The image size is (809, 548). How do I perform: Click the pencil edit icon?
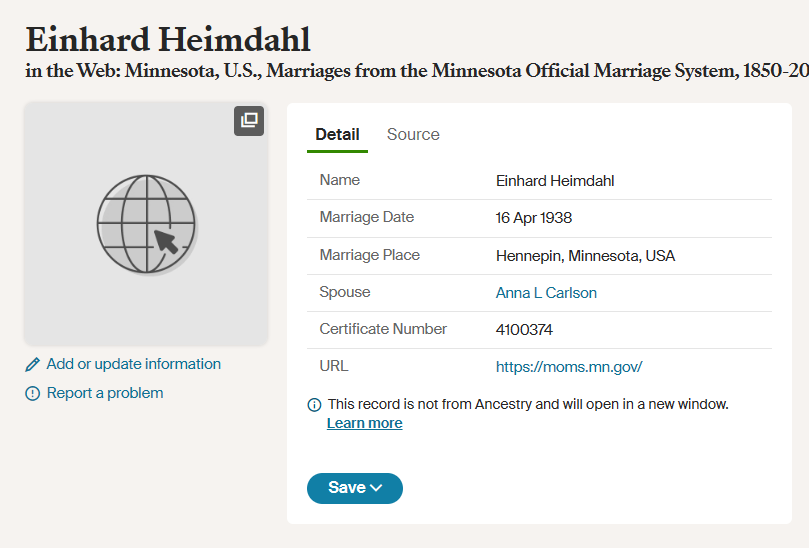(33, 365)
